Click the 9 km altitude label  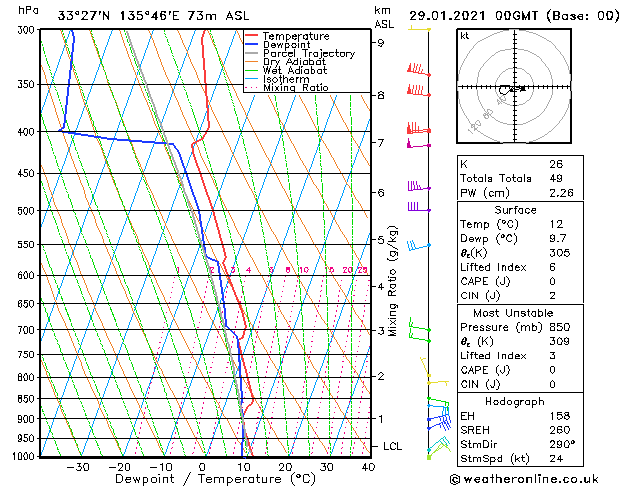tap(381, 43)
